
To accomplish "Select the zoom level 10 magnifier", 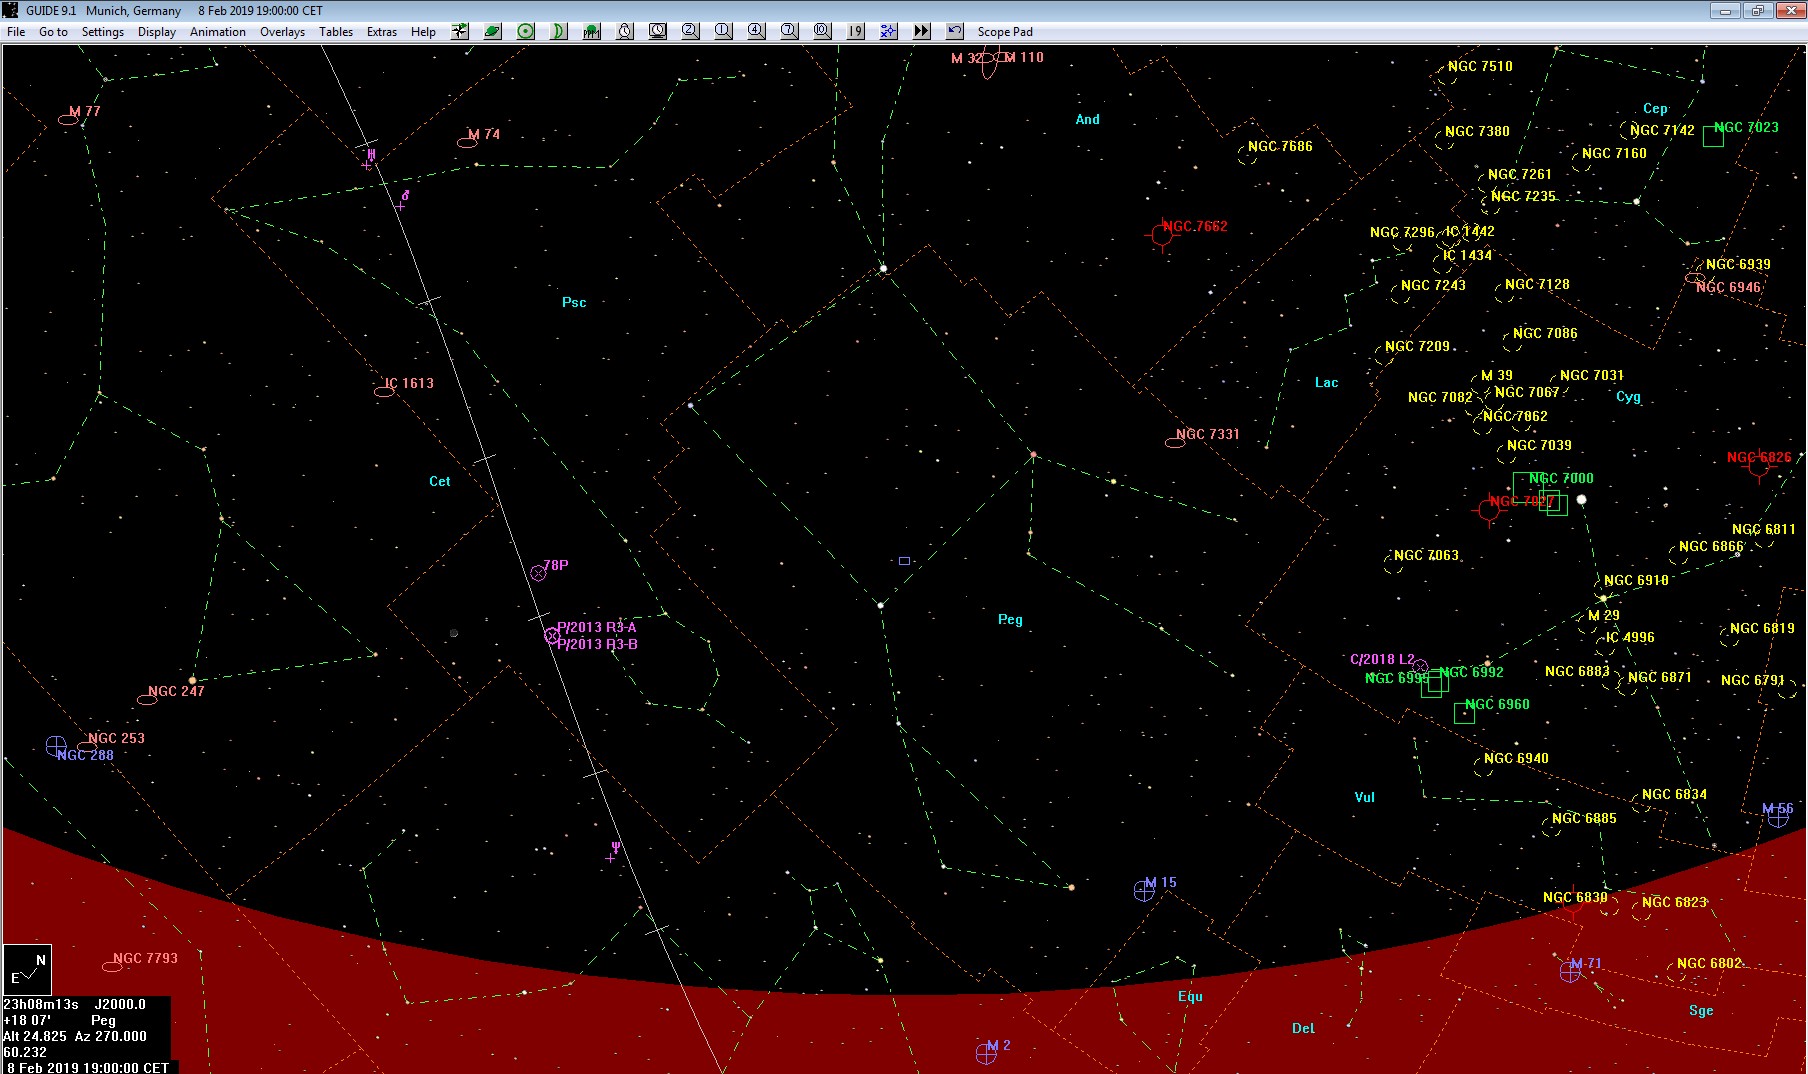I will 823,31.
